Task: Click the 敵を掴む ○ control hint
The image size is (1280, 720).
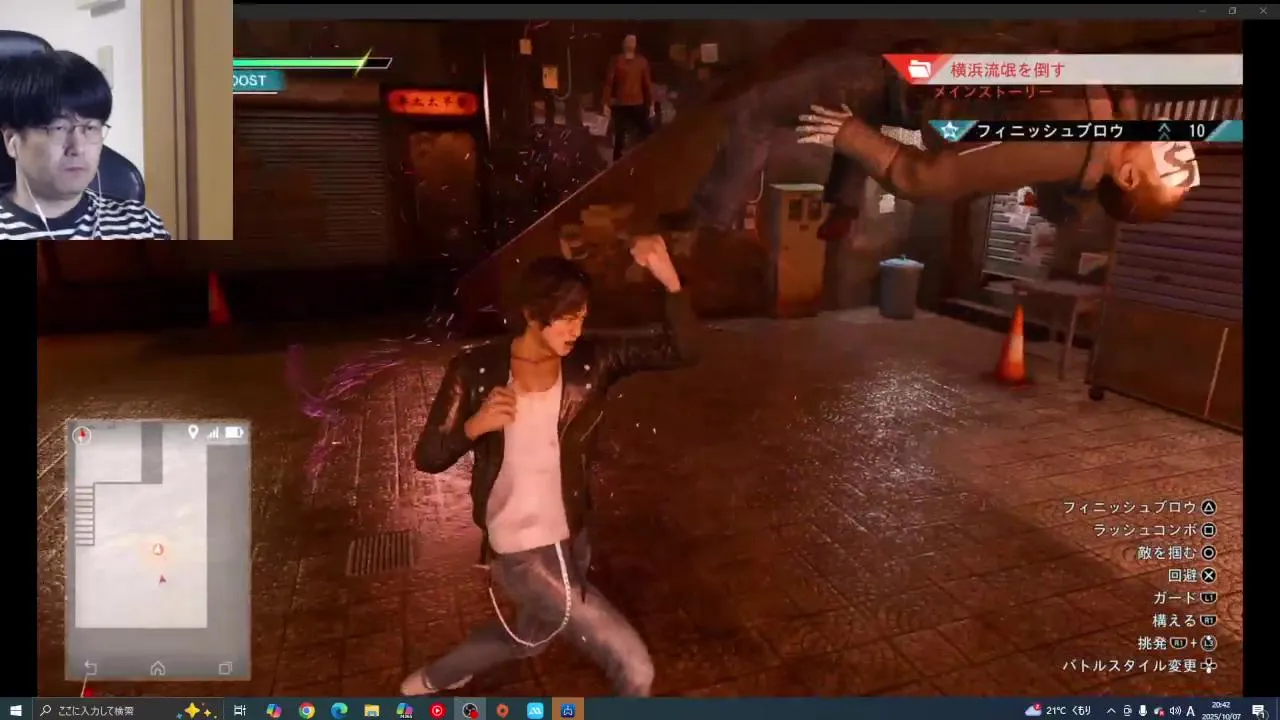Action: point(1177,553)
